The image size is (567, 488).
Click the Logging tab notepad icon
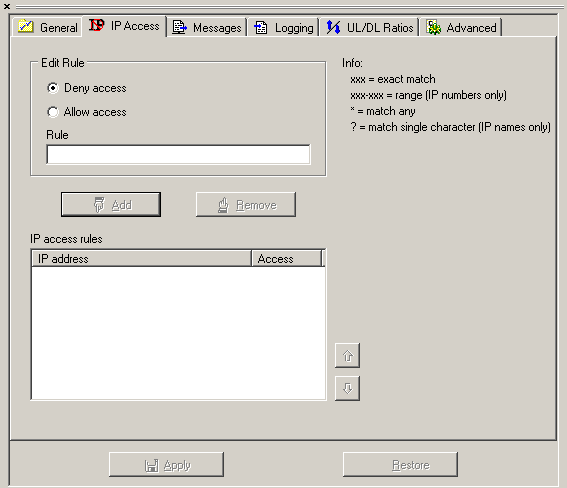[x=261, y=27]
